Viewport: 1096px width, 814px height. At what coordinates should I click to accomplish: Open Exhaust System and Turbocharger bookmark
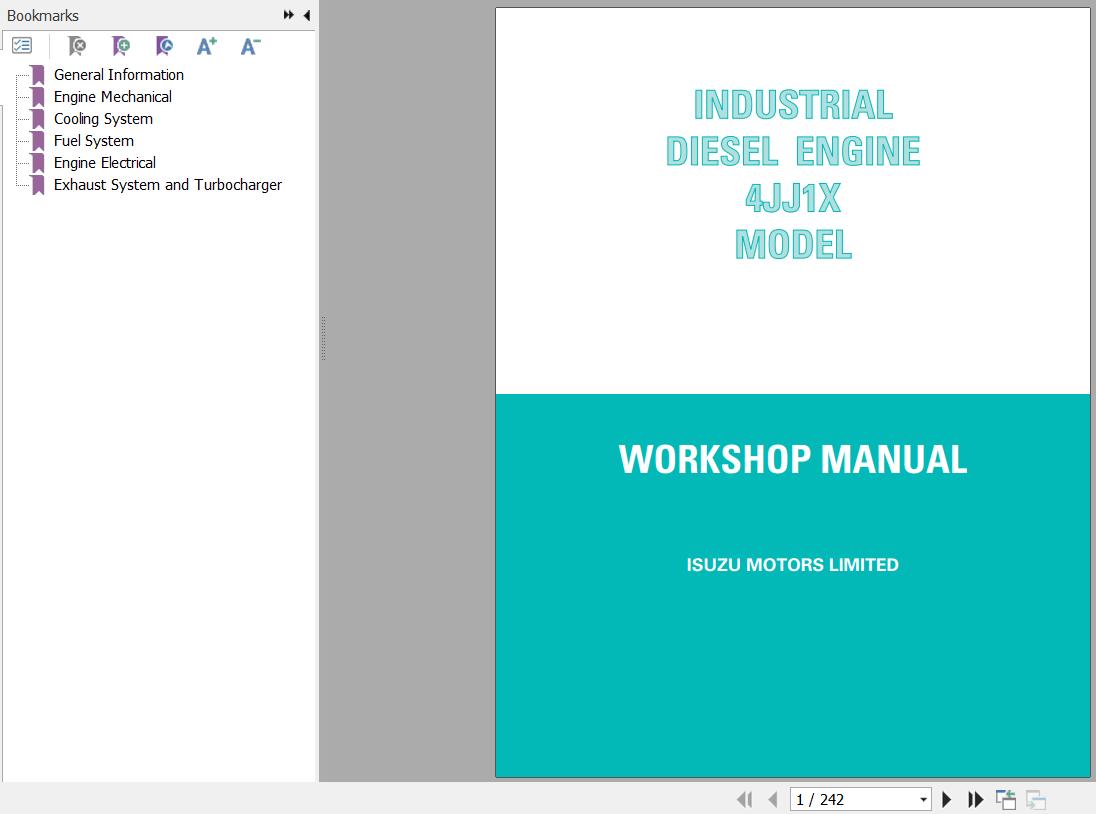point(167,185)
